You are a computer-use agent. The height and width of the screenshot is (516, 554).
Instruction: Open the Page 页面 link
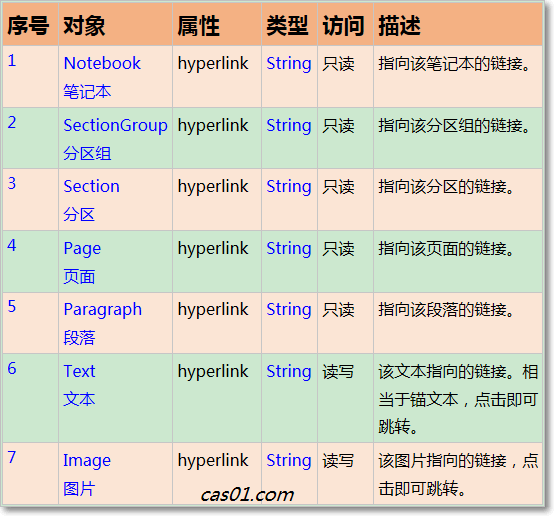point(82,262)
